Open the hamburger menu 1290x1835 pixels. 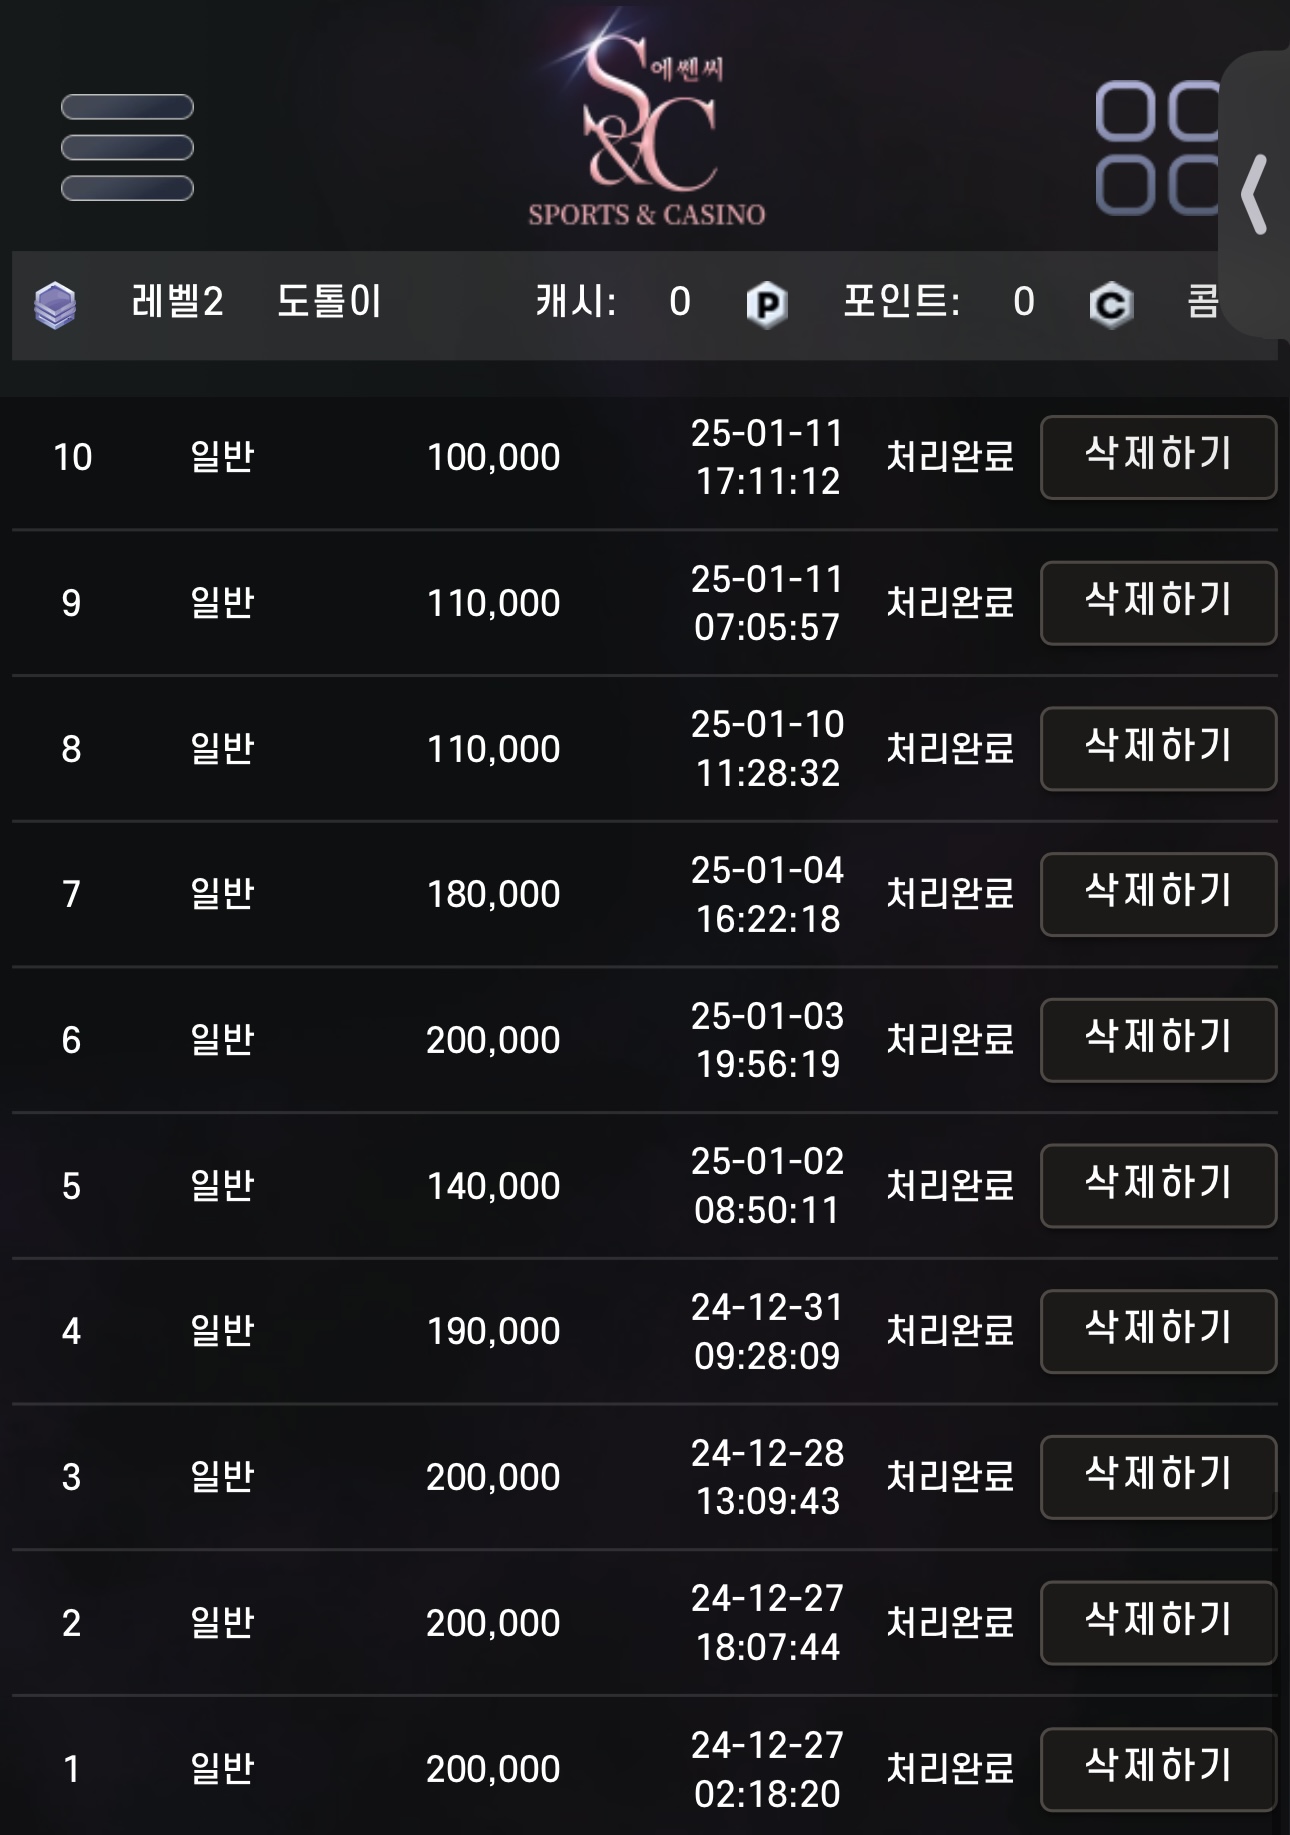click(x=127, y=148)
